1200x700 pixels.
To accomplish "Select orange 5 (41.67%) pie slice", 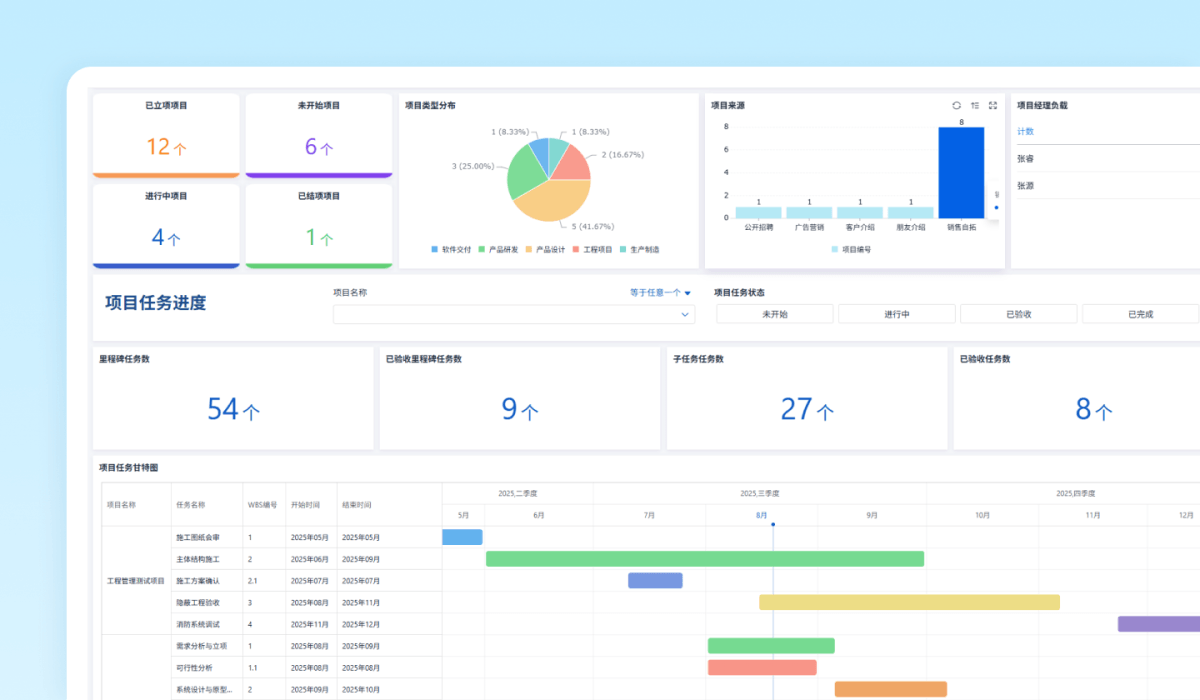I will click(x=555, y=202).
